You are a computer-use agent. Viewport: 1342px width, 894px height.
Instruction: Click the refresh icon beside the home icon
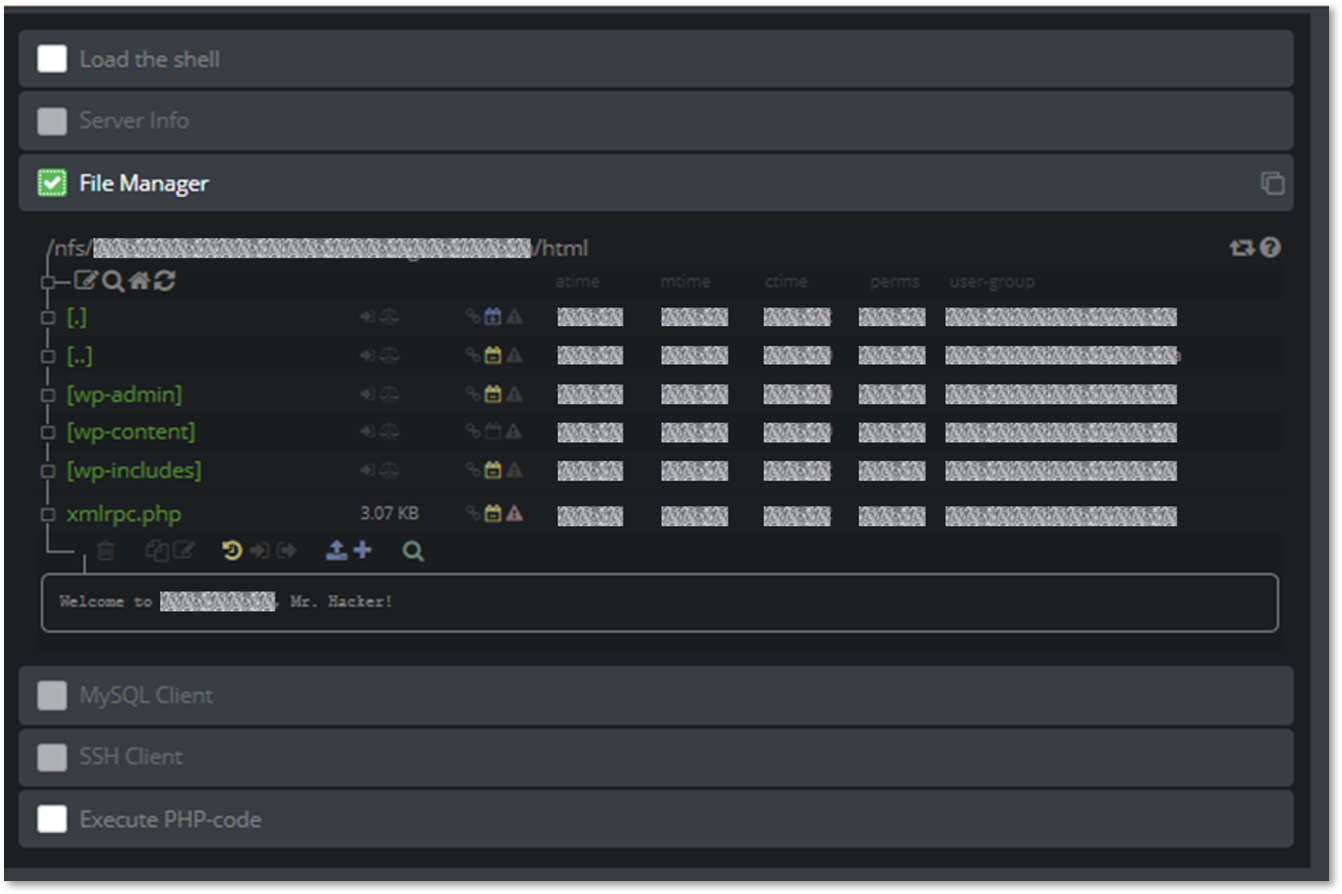165,282
